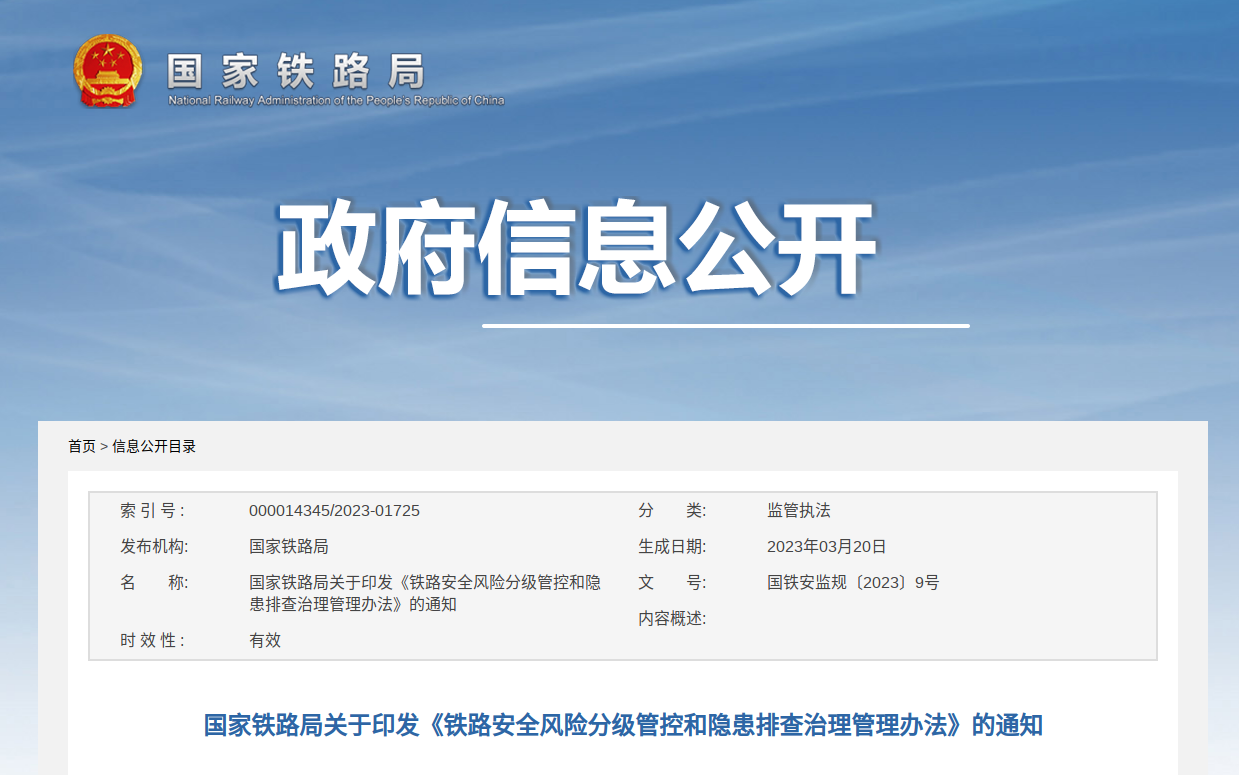Click document number 国铁安监规〔2023〕9号

[853, 583]
